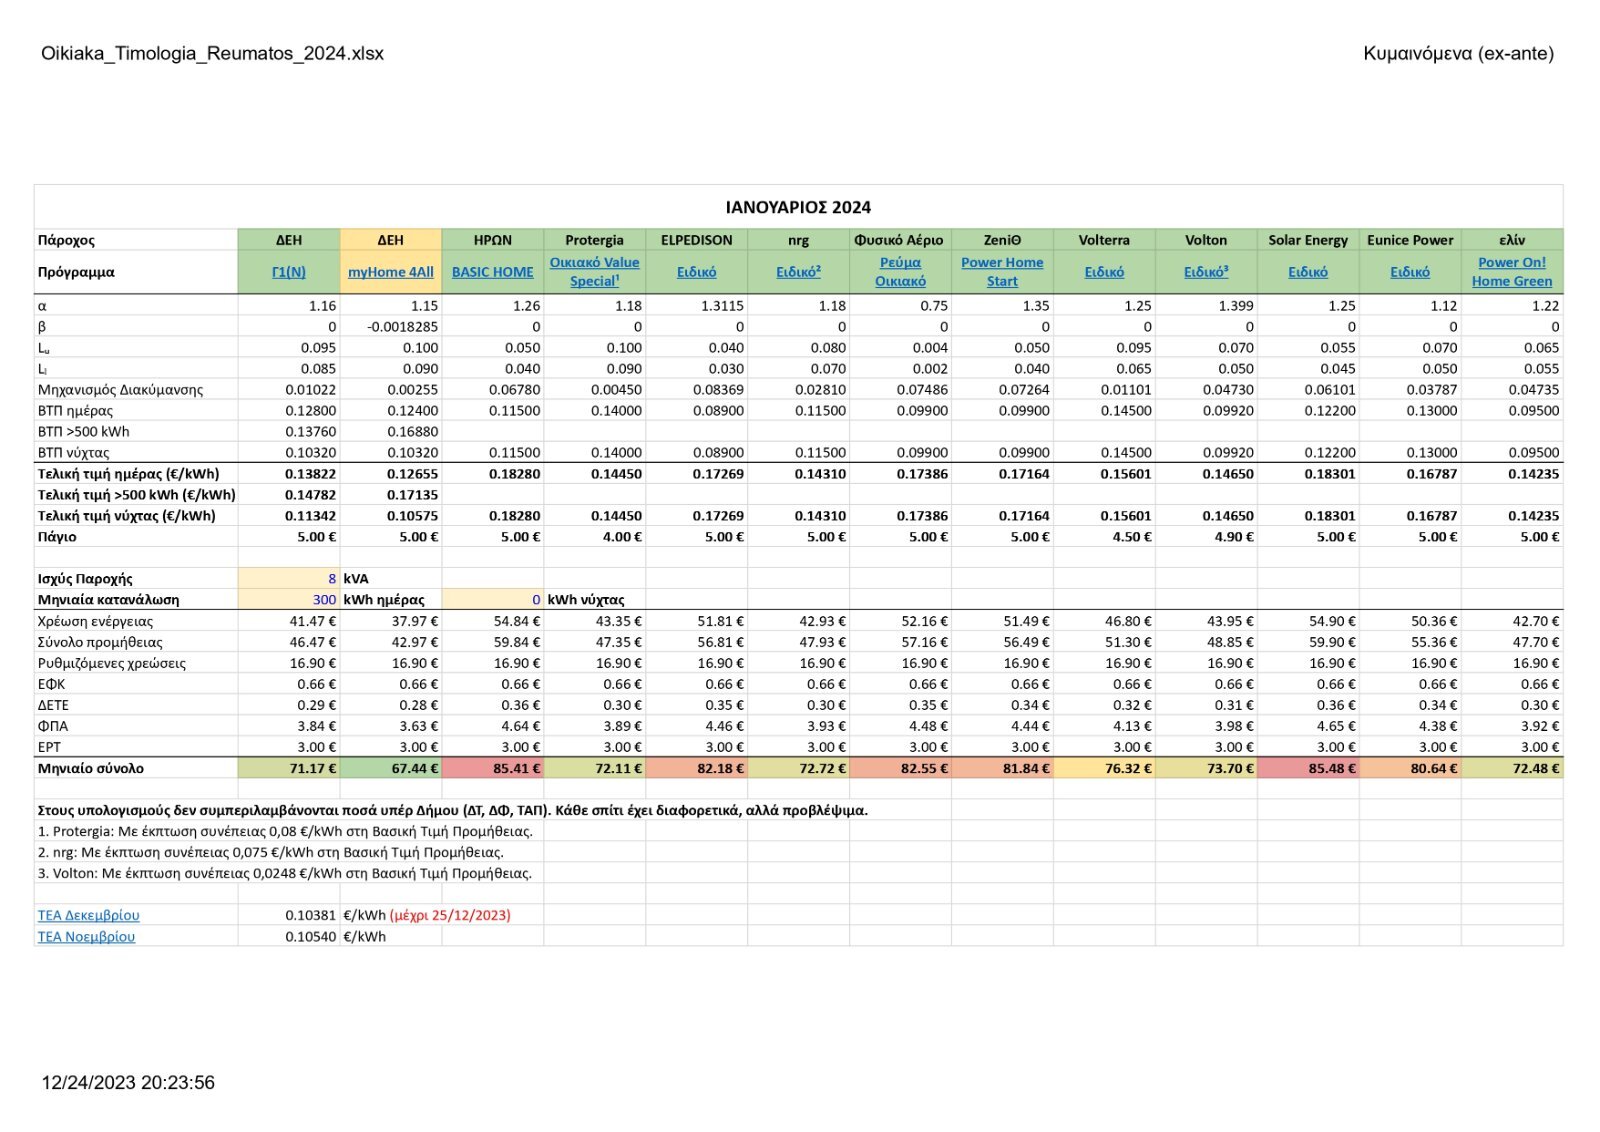Click the BASIC HOME link
The height and width of the screenshot is (1132, 1600).
coord(493,272)
